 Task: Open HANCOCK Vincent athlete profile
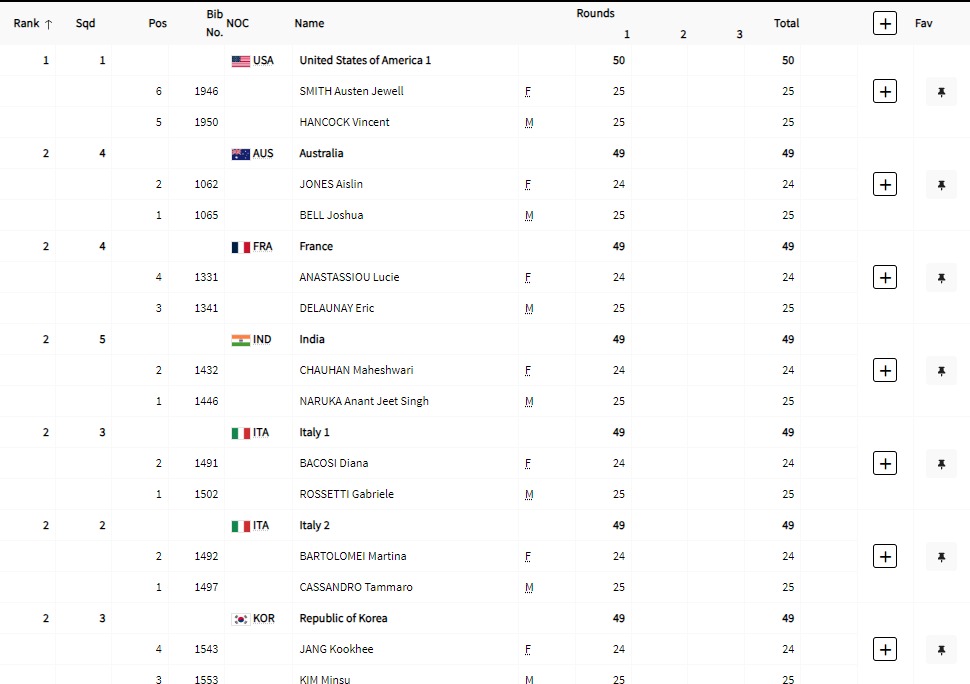[x=344, y=122]
